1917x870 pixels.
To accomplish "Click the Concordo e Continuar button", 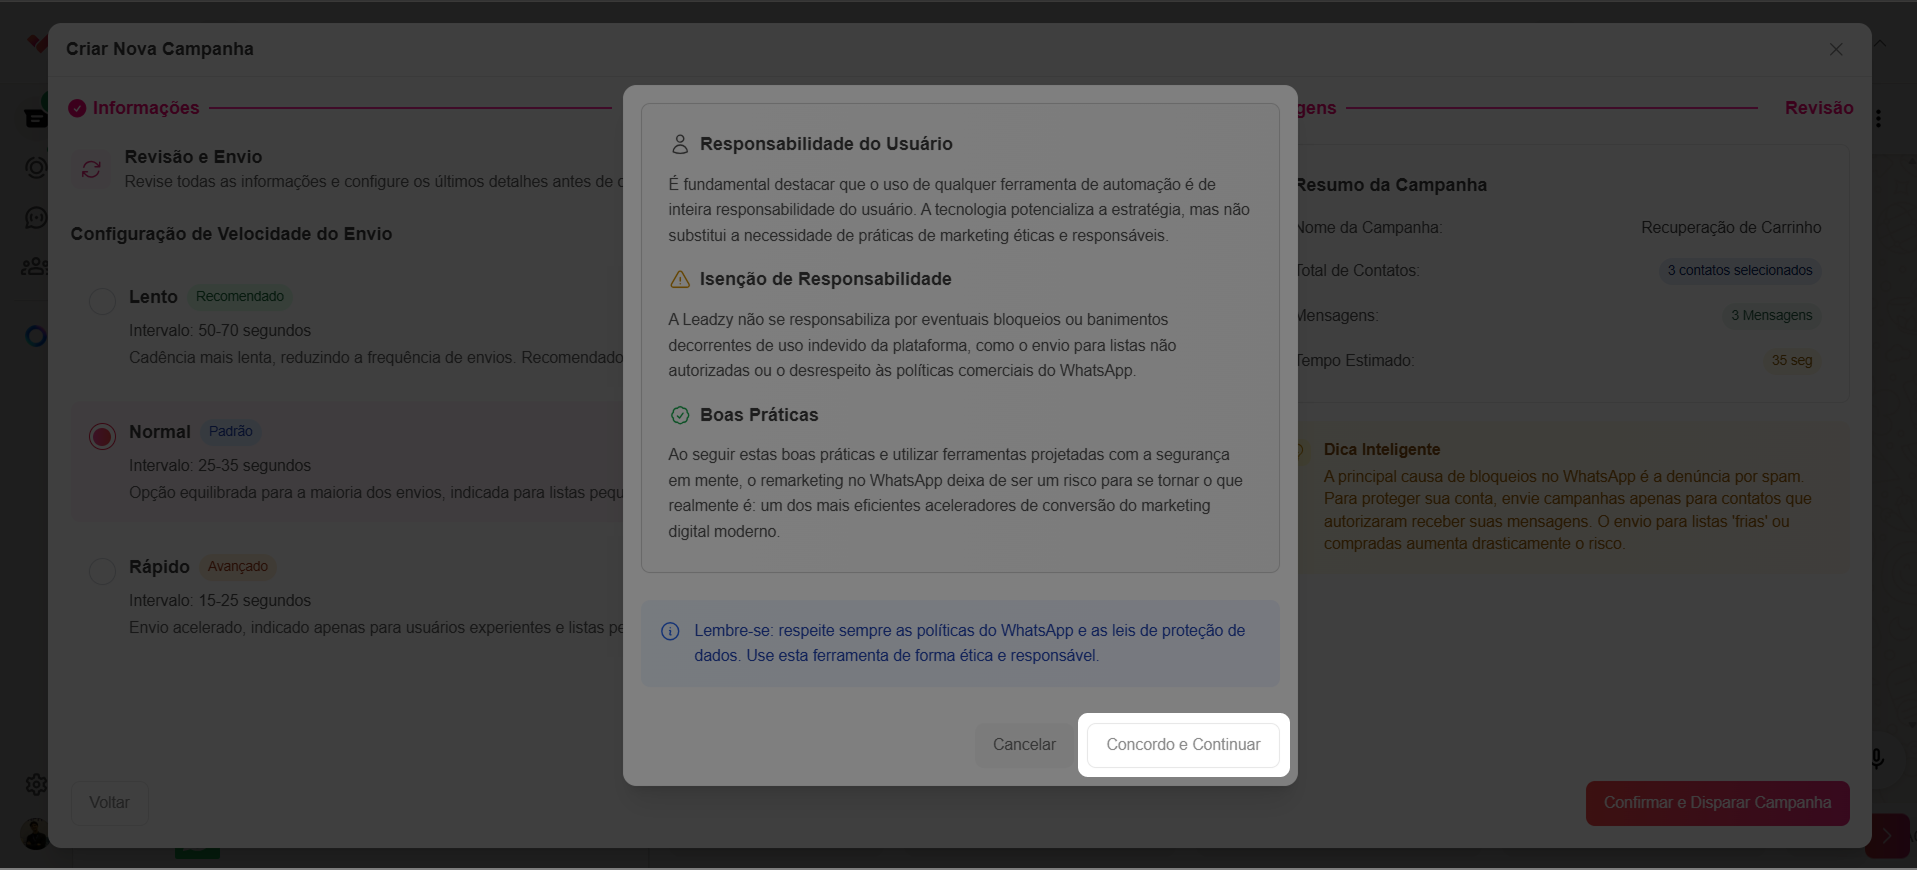I will [1183, 745].
